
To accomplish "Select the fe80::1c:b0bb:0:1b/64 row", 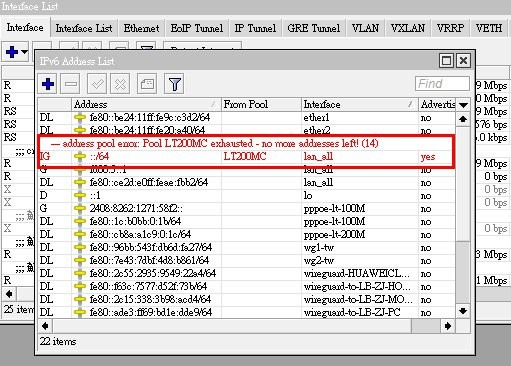I will coord(246,221).
